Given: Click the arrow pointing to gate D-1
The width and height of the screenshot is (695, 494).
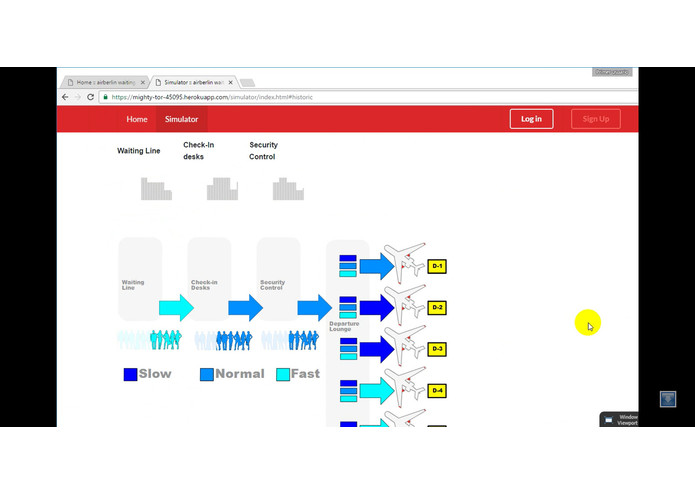Looking at the screenshot, I should pyautogui.click(x=377, y=266).
